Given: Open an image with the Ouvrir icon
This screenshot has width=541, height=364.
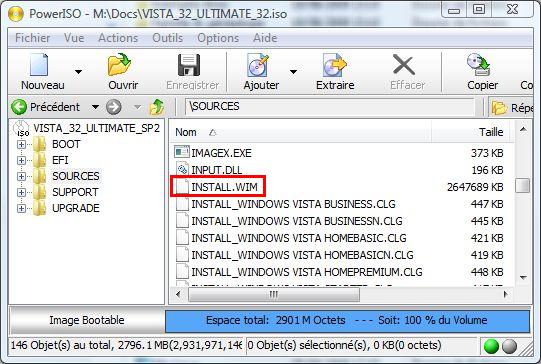Looking at the screenshot, I should coord(119,65).
